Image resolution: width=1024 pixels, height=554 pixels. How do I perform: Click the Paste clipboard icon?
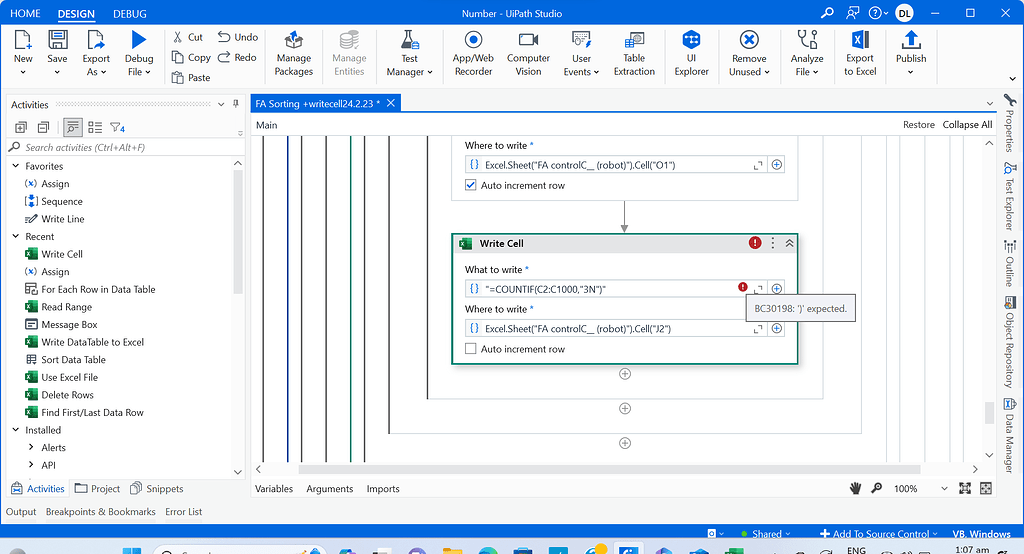tap(178, 78)
